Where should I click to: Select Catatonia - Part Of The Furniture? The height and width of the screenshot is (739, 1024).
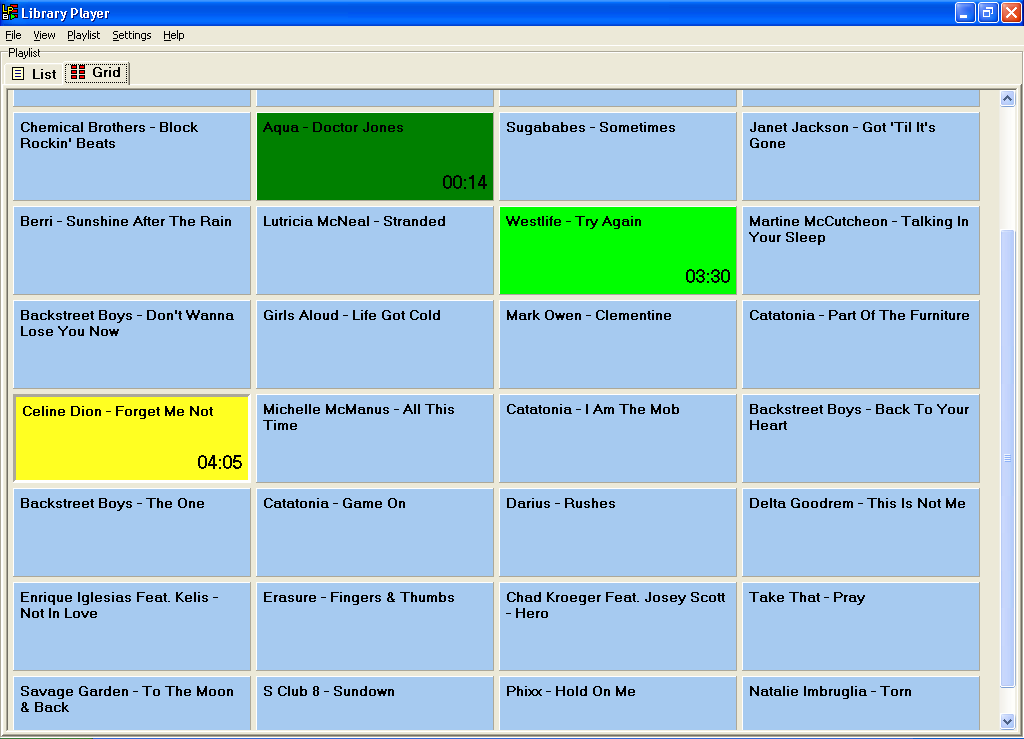[861, 345]
